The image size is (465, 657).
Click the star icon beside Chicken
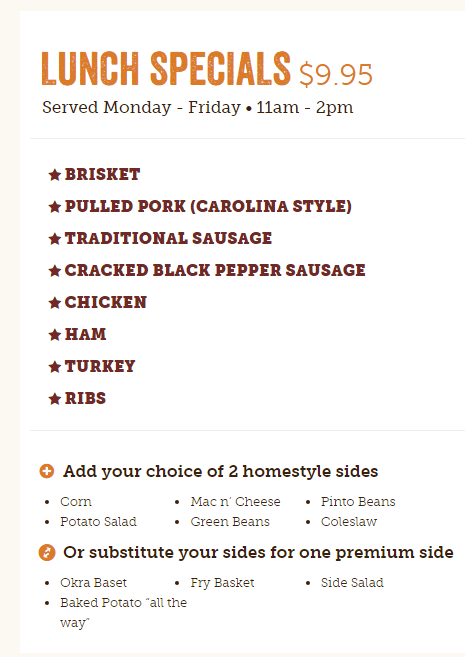(x=55, y=302)
